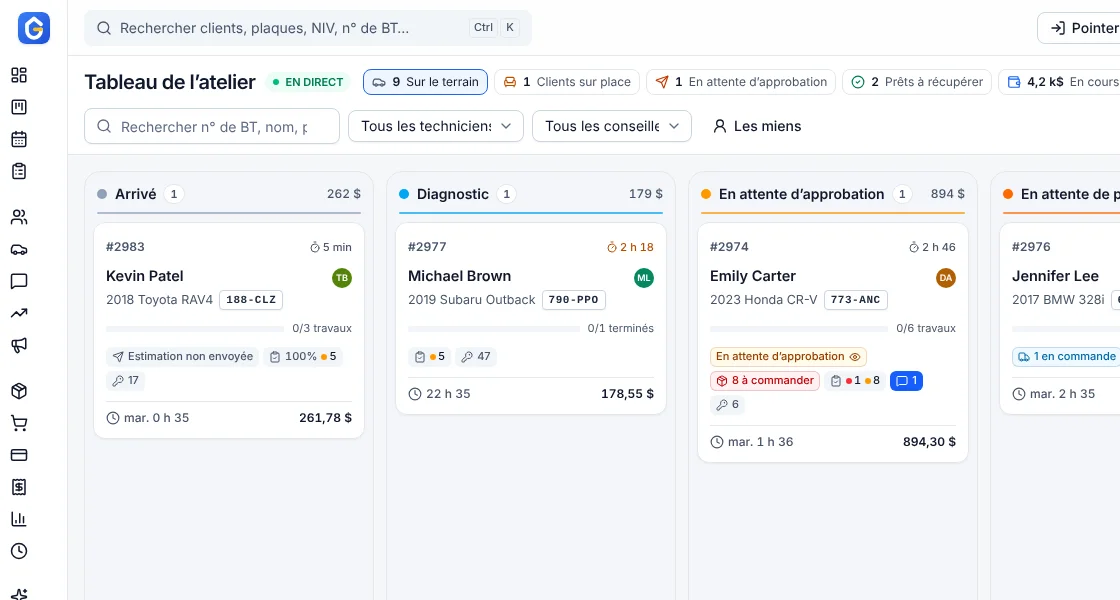1120x600 pixels.
Task: Click the "Estimation non envoyée" badge
Action: [183, 356]
